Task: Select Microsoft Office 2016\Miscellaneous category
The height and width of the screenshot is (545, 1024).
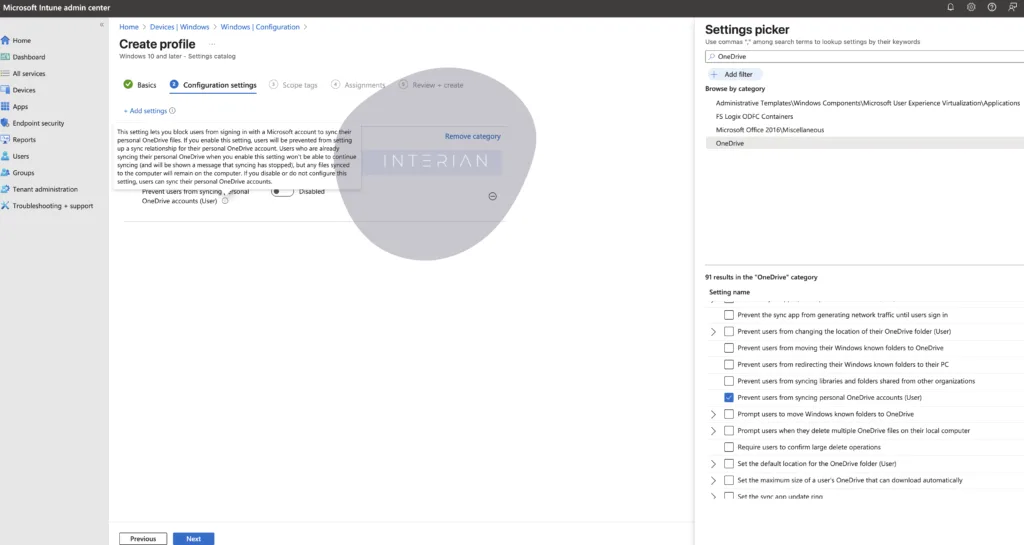Action: point(770,130)
